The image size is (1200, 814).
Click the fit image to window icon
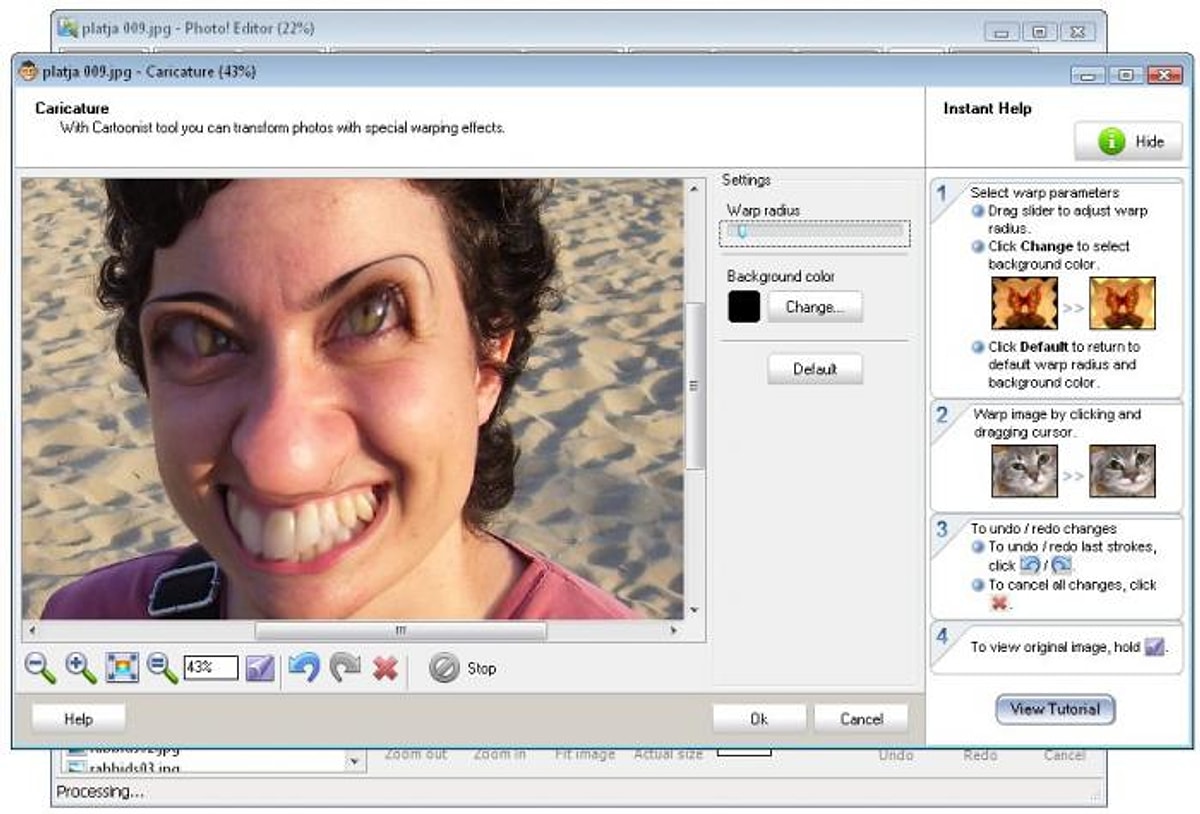point(122,668)
